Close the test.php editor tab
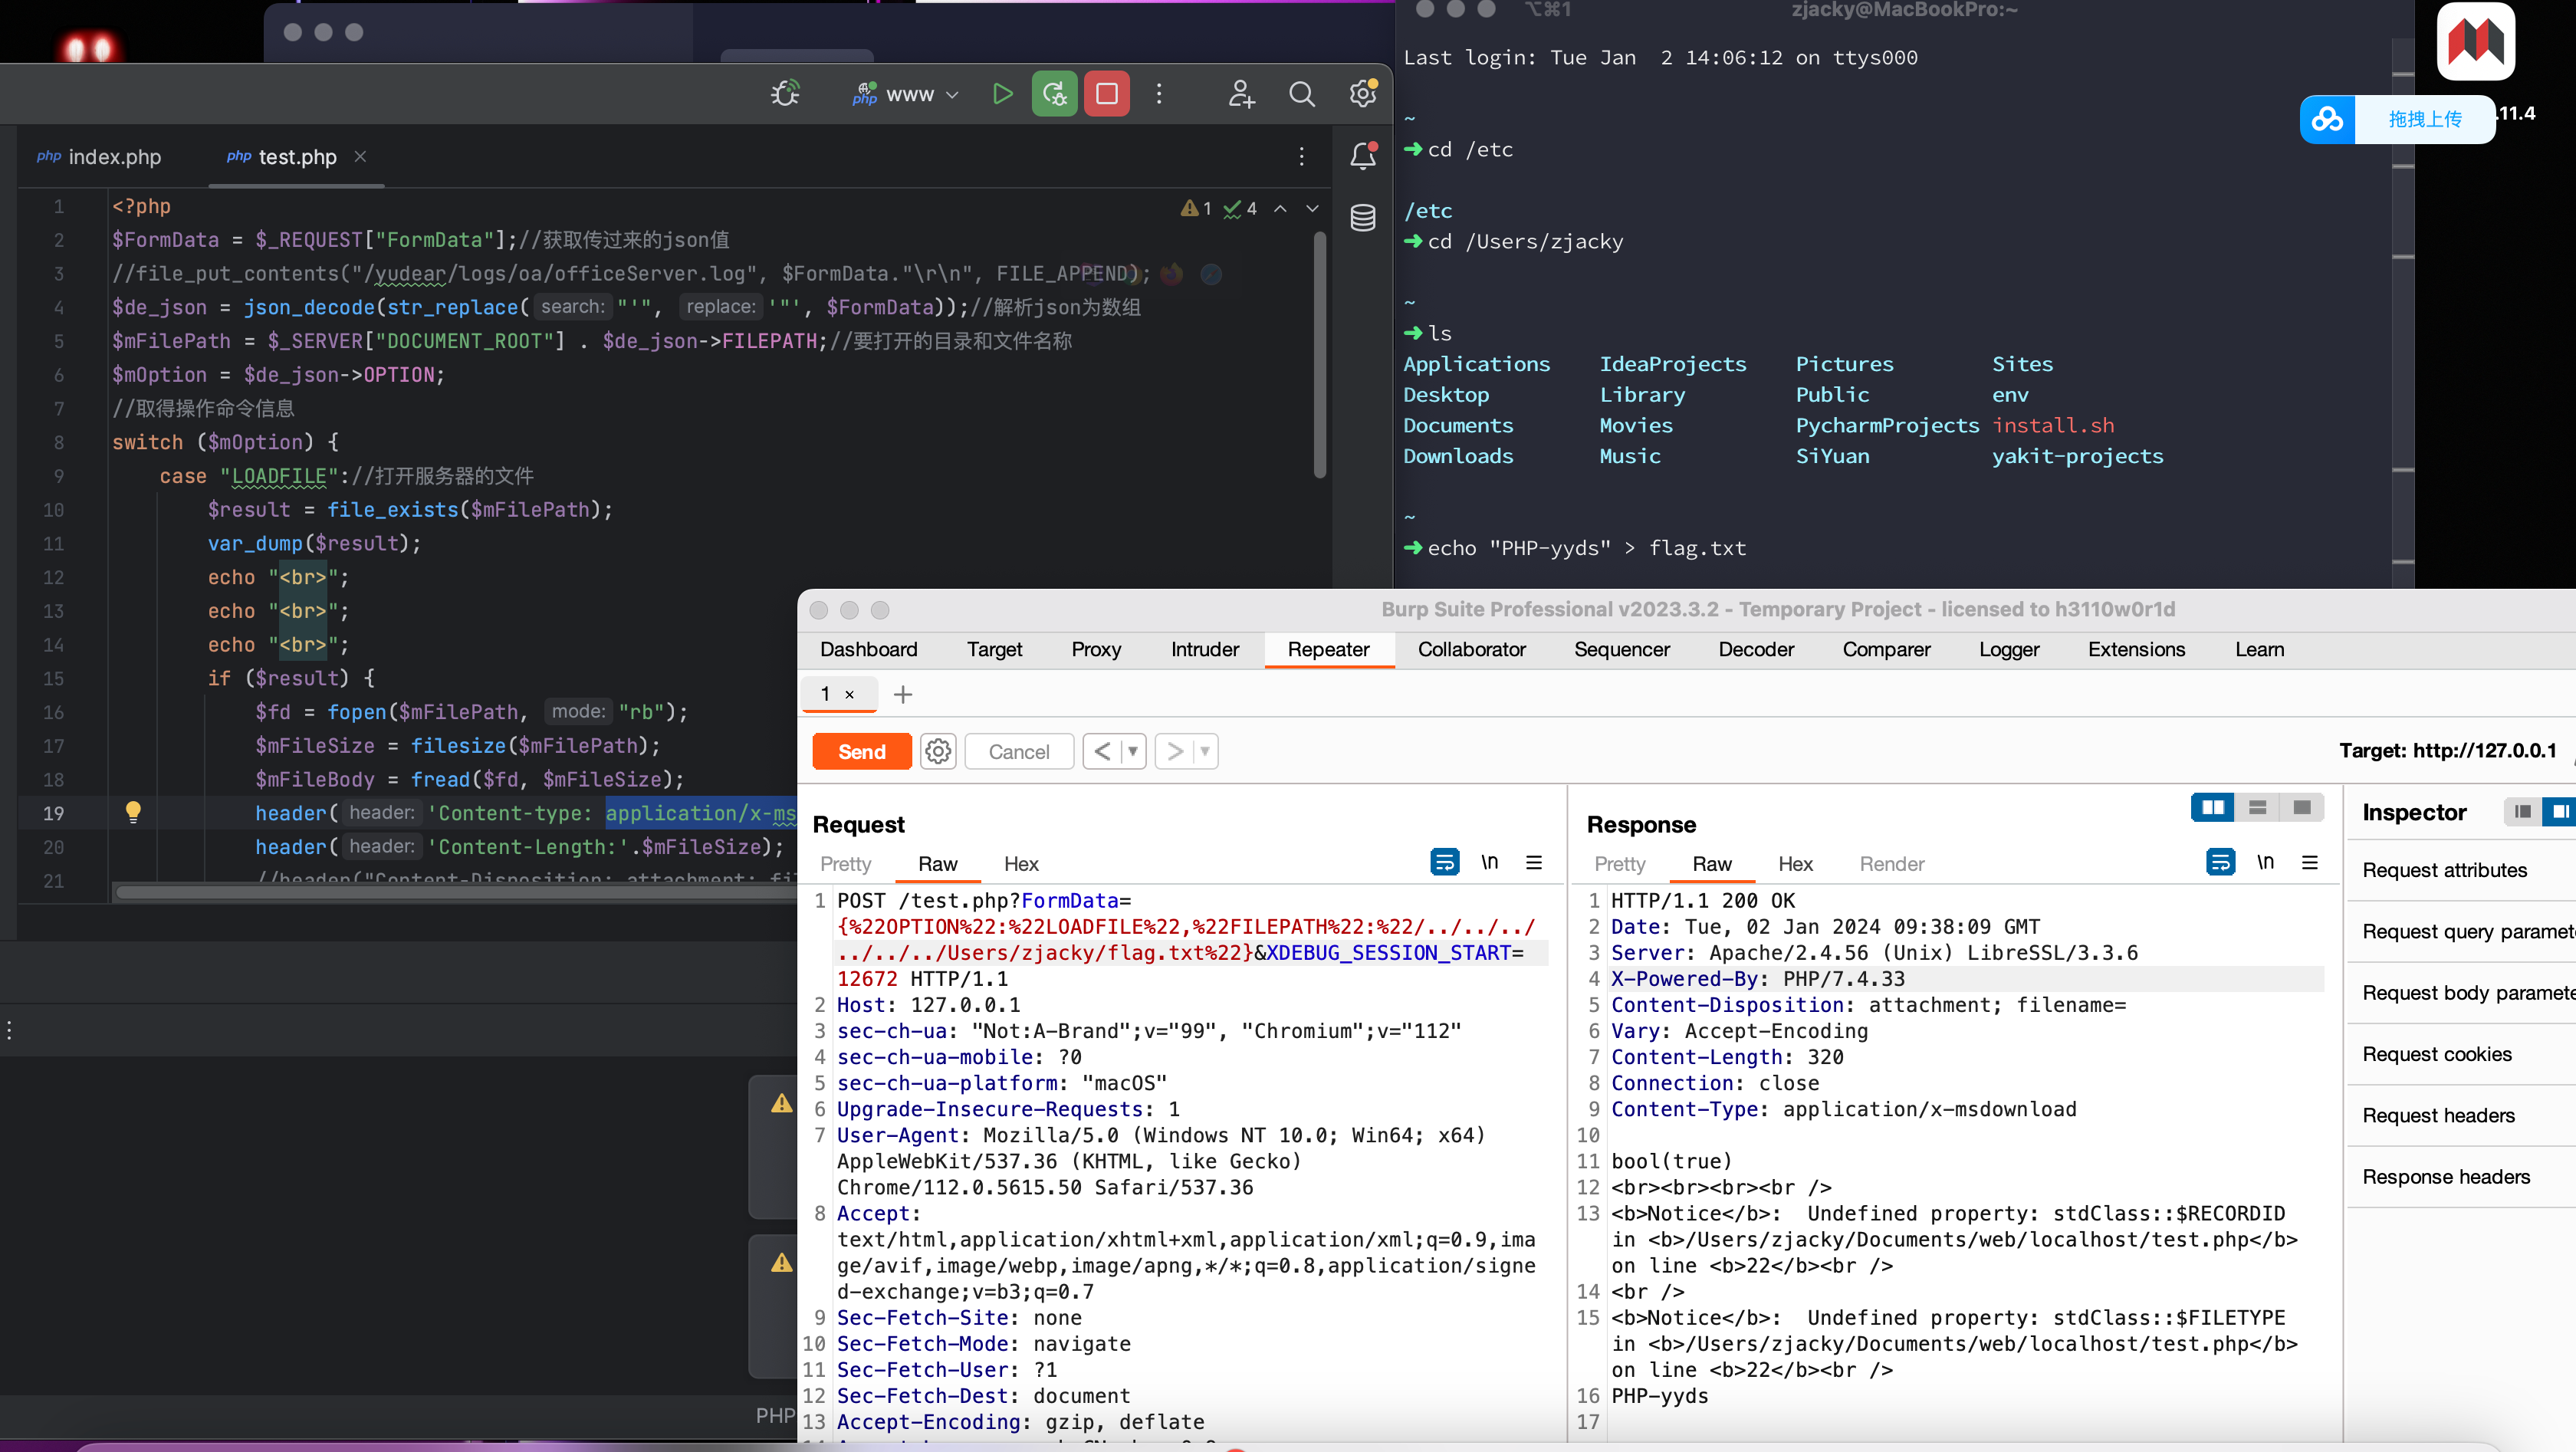Viewport: 2576px width, 1452px height. (x=360, y=157)
